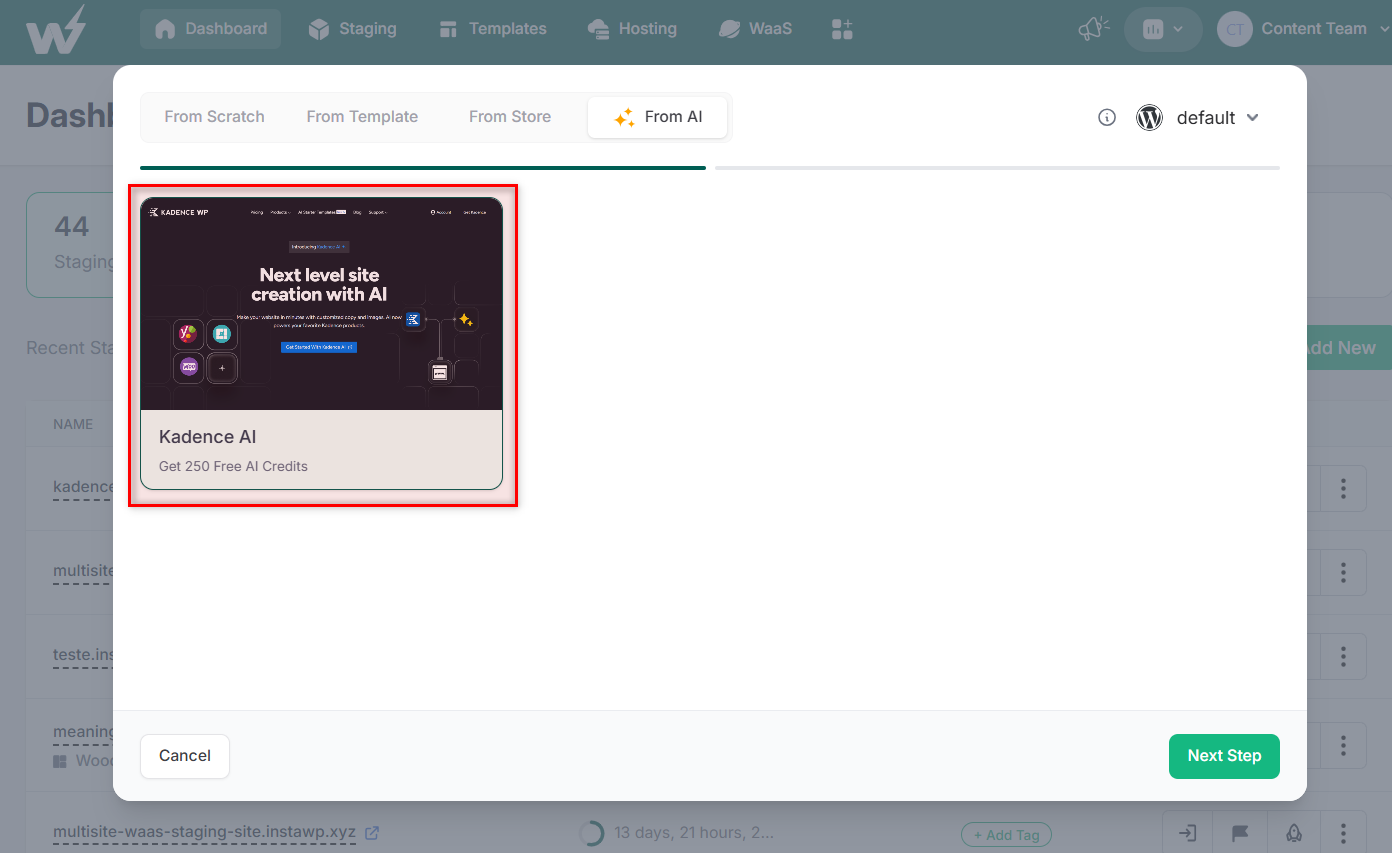Viewport: 1392px width, 853px height.
Task: Select the Kadence AI card
Action: 322,344
